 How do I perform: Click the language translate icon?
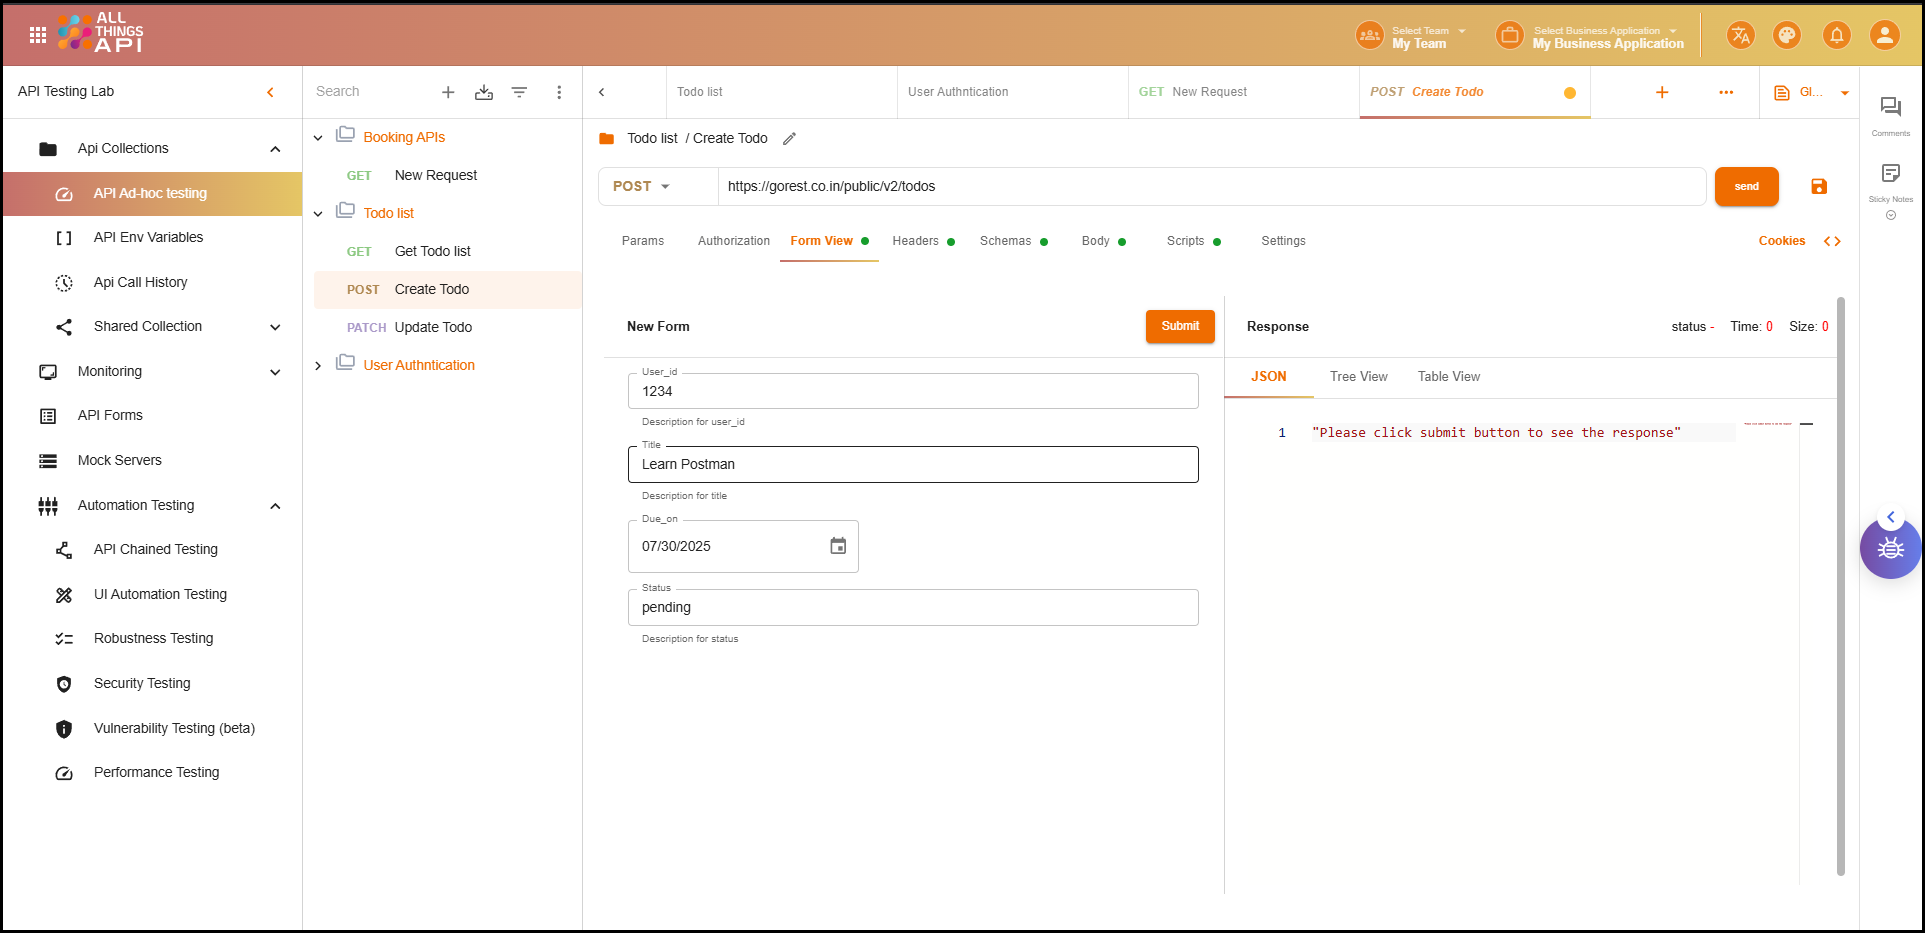1740,36
